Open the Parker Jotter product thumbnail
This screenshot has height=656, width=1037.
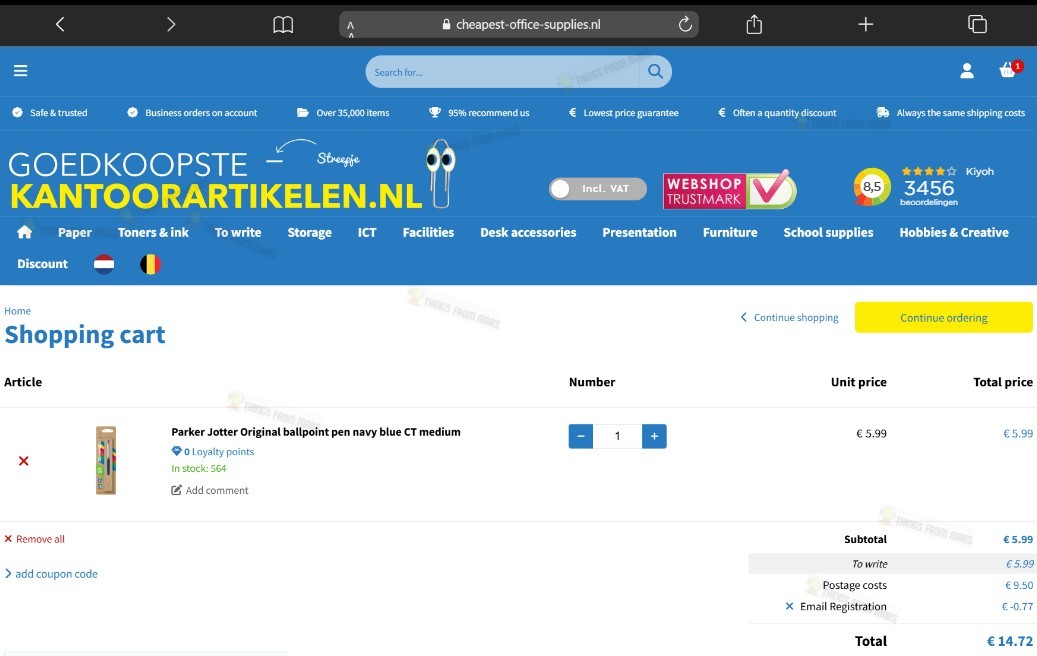click(x=106, y=460)
